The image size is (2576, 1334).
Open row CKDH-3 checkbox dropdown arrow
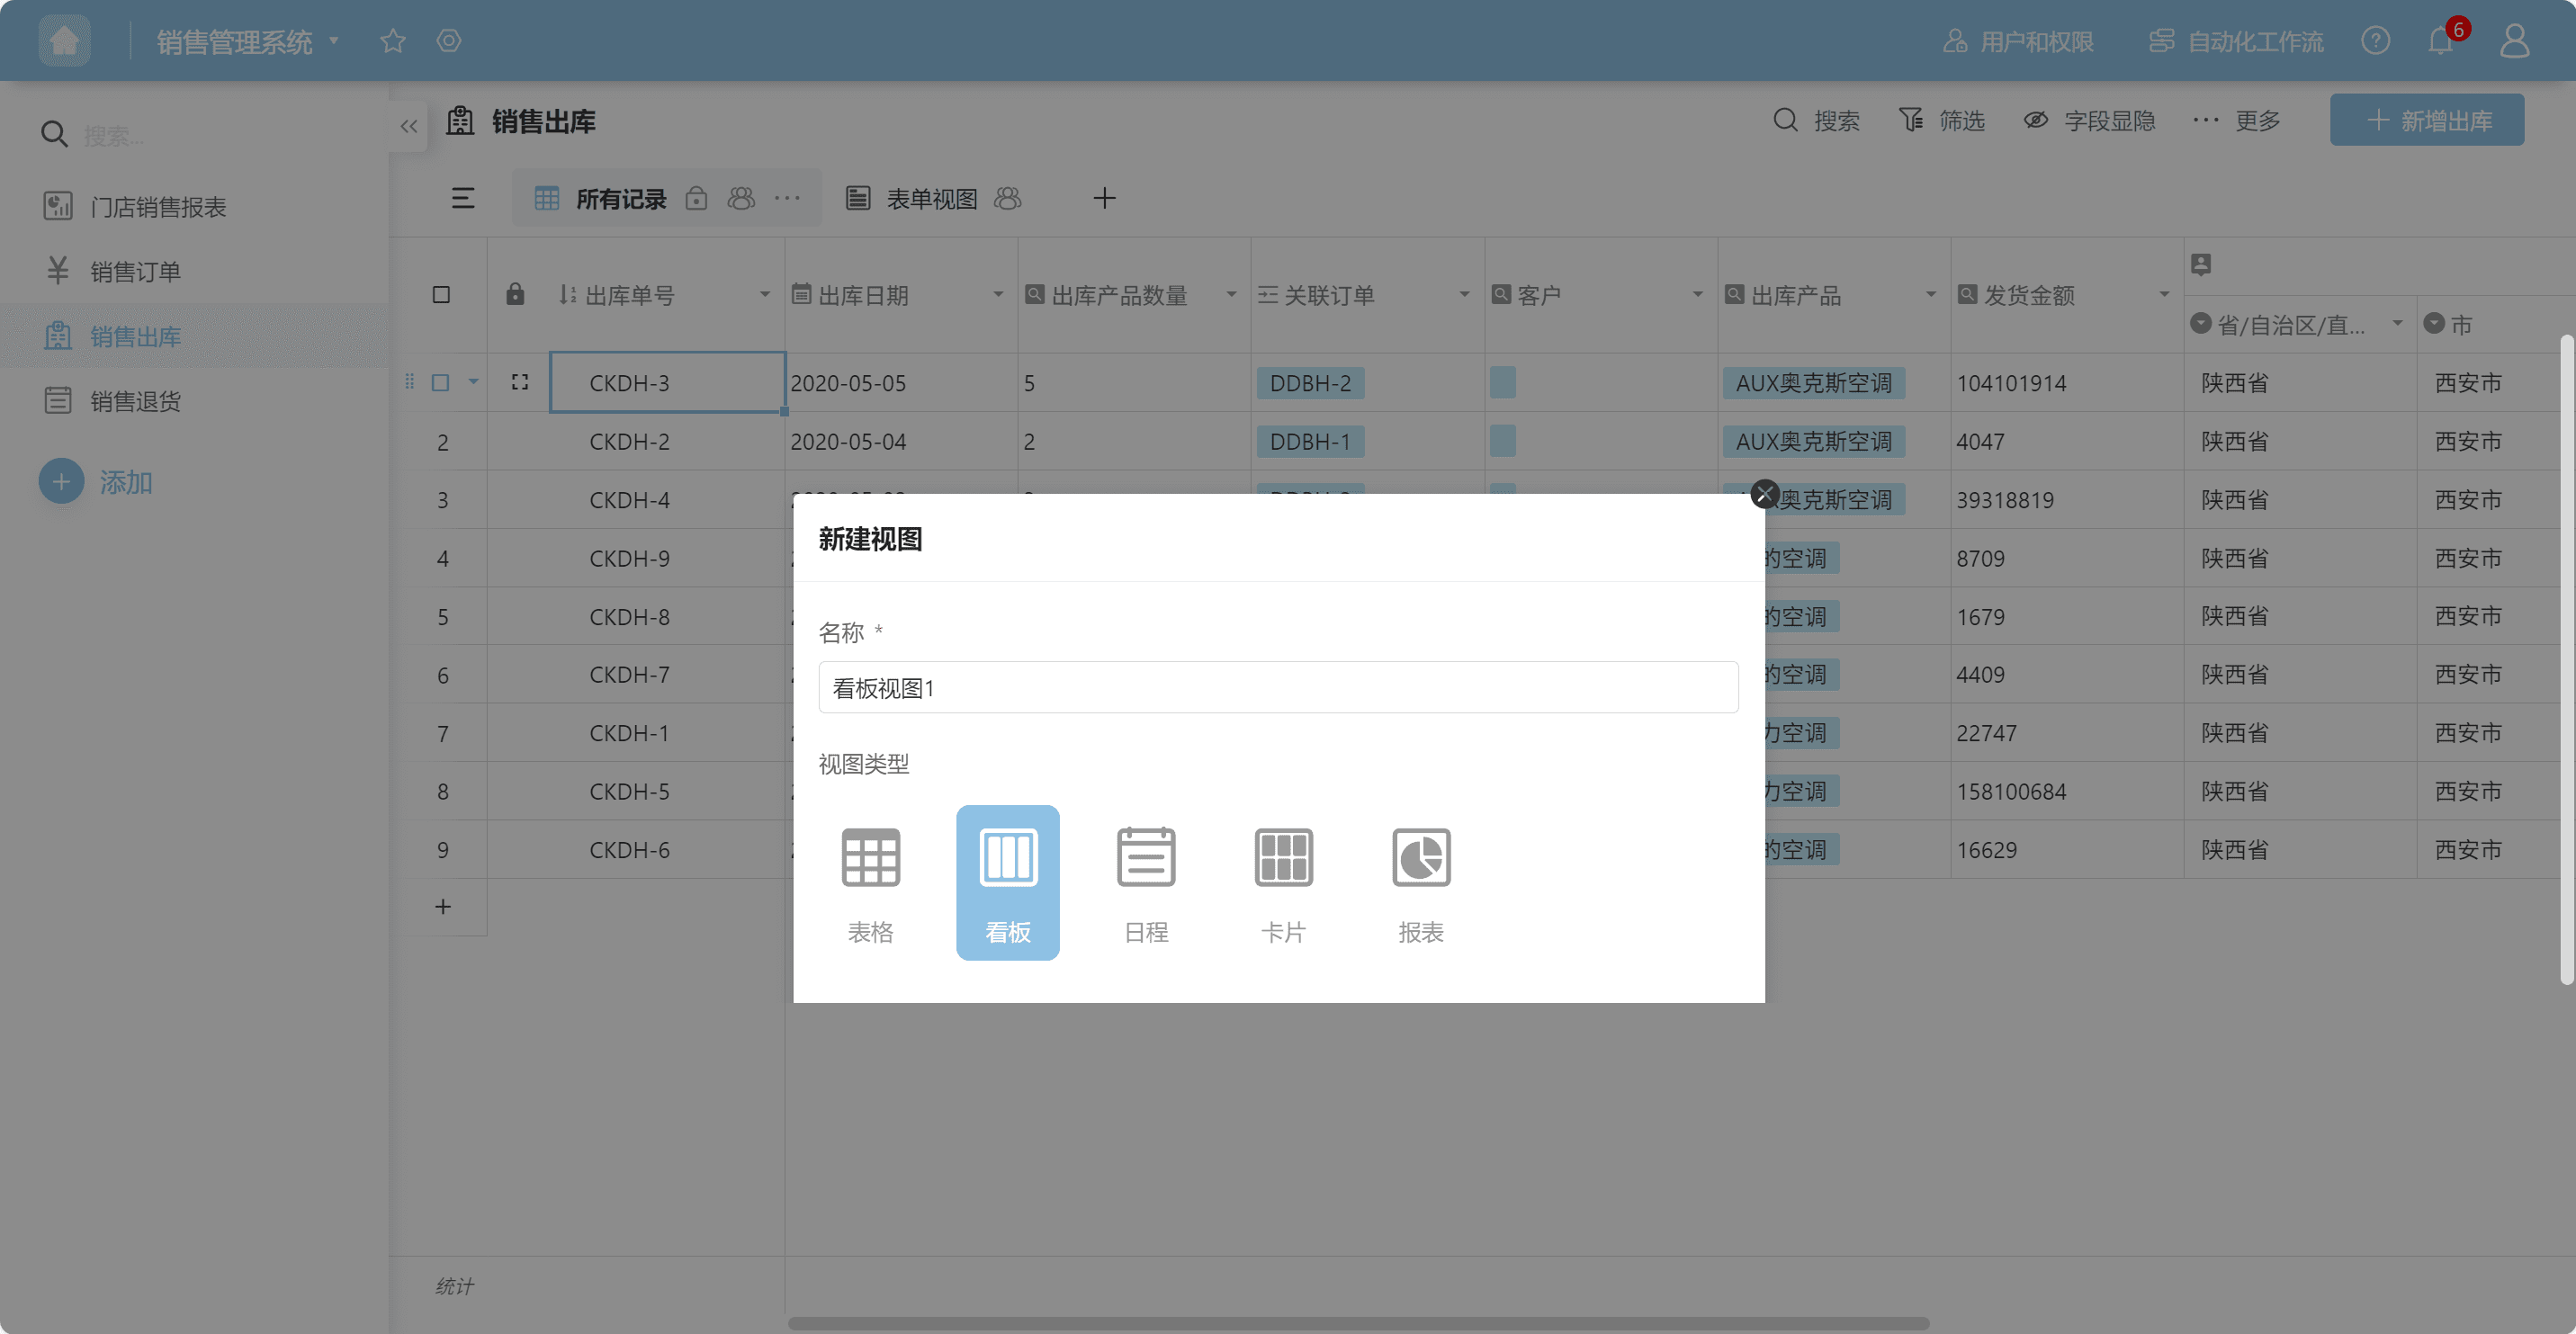click(x=473, y=382)
